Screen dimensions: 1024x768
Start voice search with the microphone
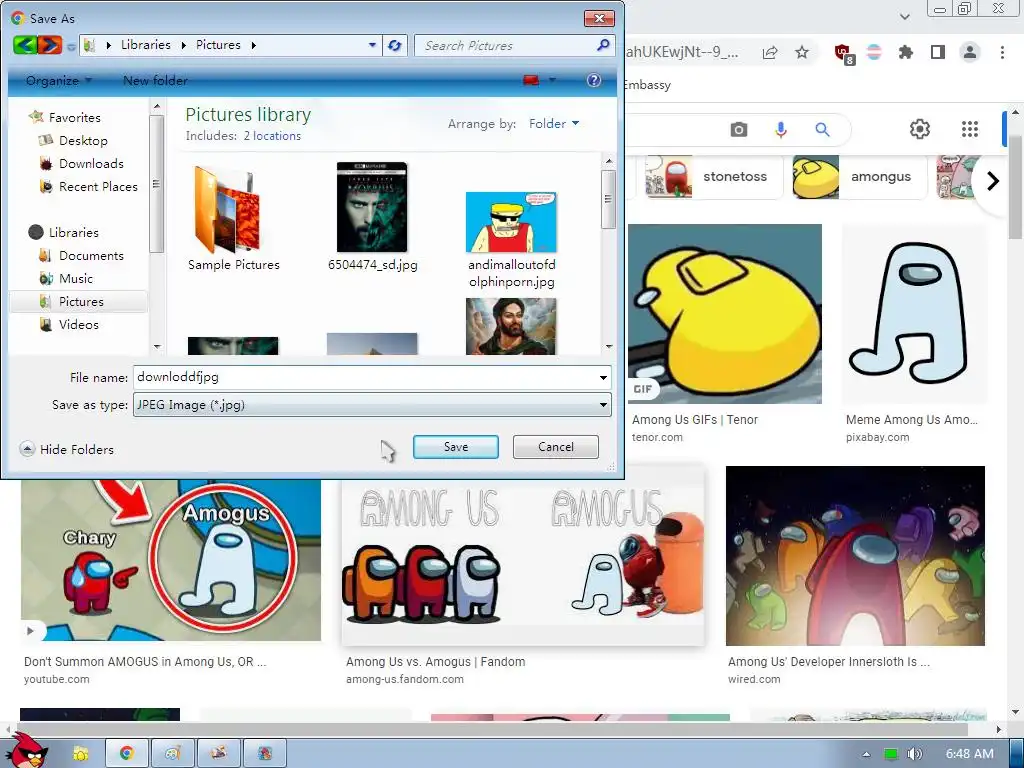[780, 129]
